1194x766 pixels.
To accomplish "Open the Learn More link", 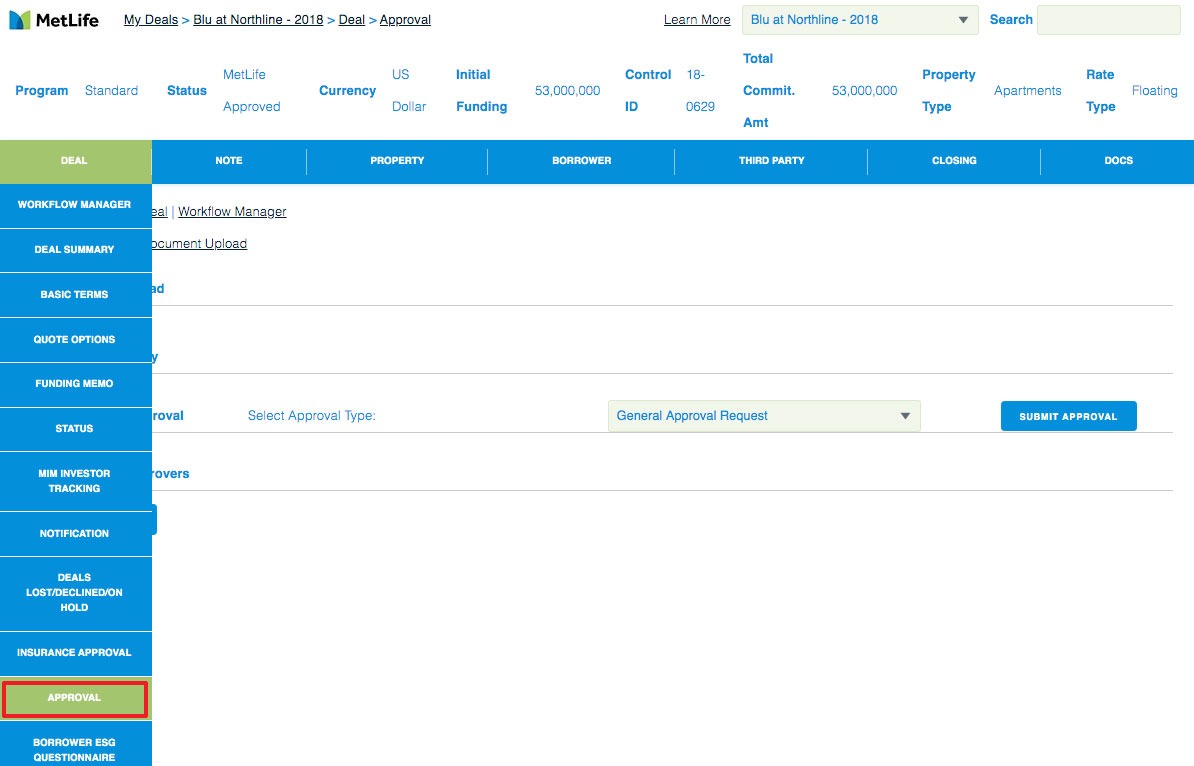I will [697, 20].
